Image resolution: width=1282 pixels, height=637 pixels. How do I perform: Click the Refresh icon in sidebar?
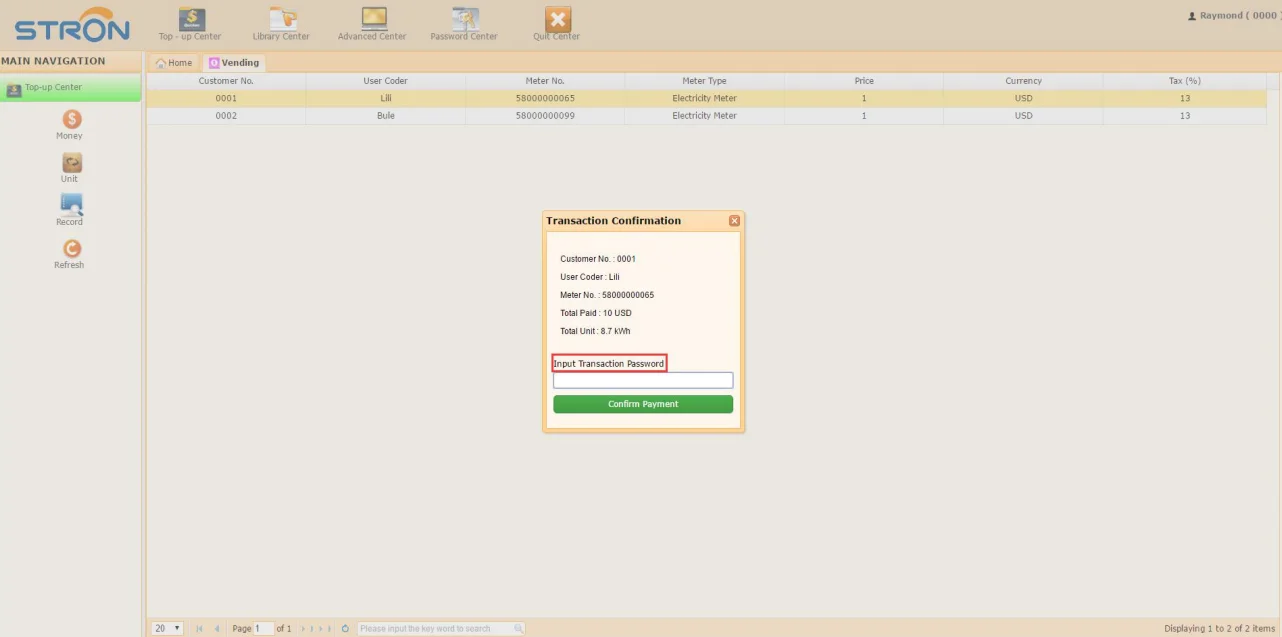(71, 249)
